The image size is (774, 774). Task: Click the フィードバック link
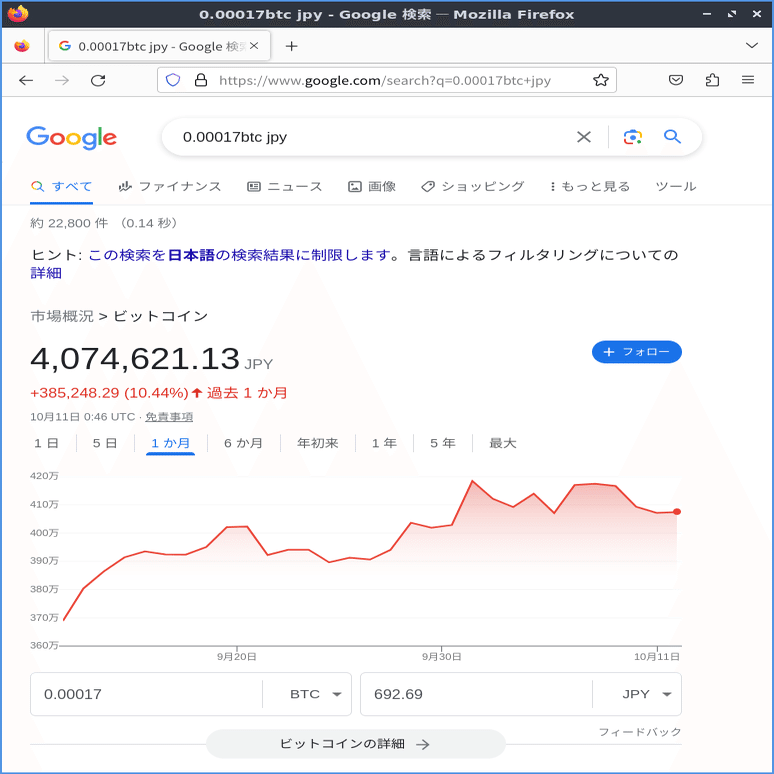coord(640,732)
